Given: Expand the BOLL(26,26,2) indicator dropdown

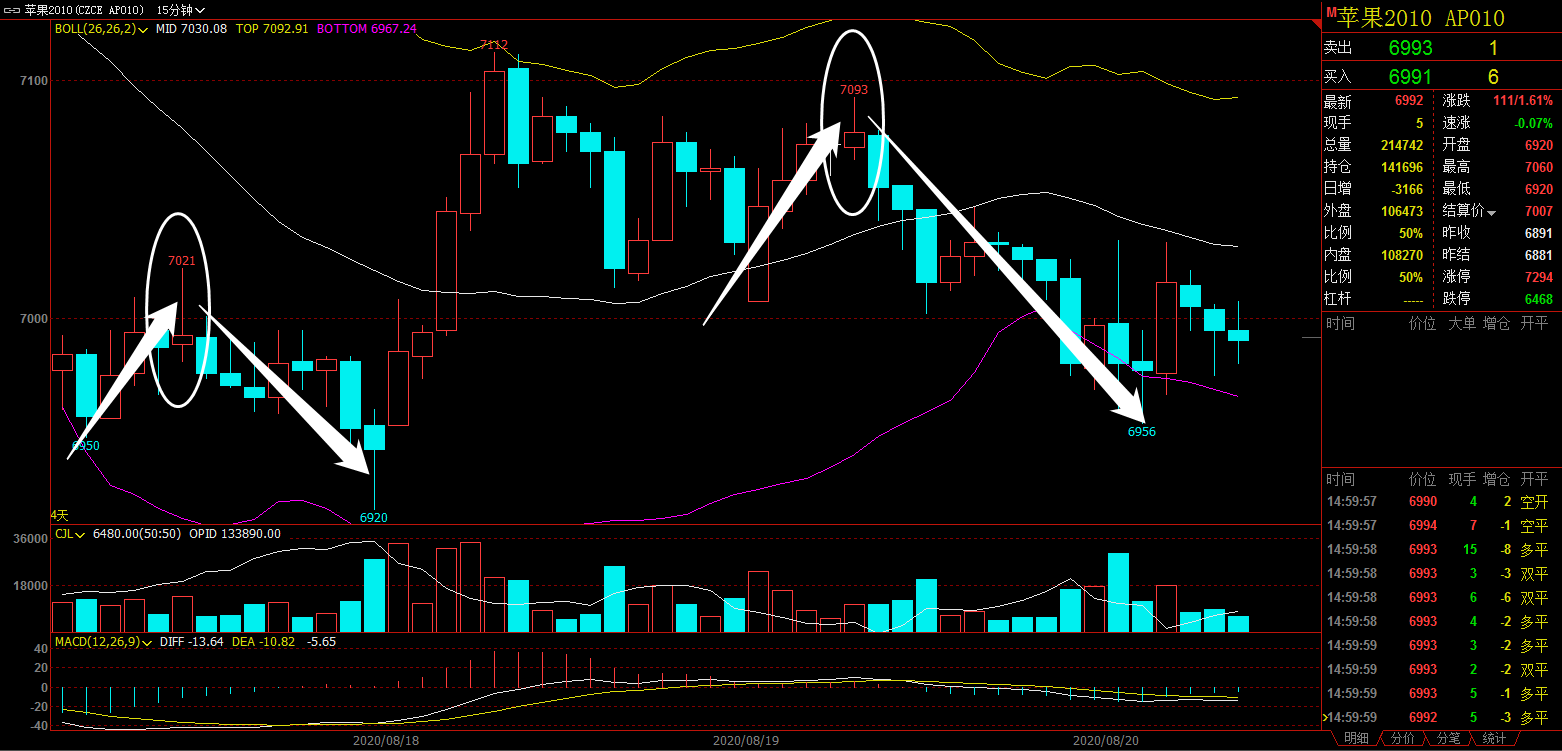Looking at the screenshot, I should point(144,30).
